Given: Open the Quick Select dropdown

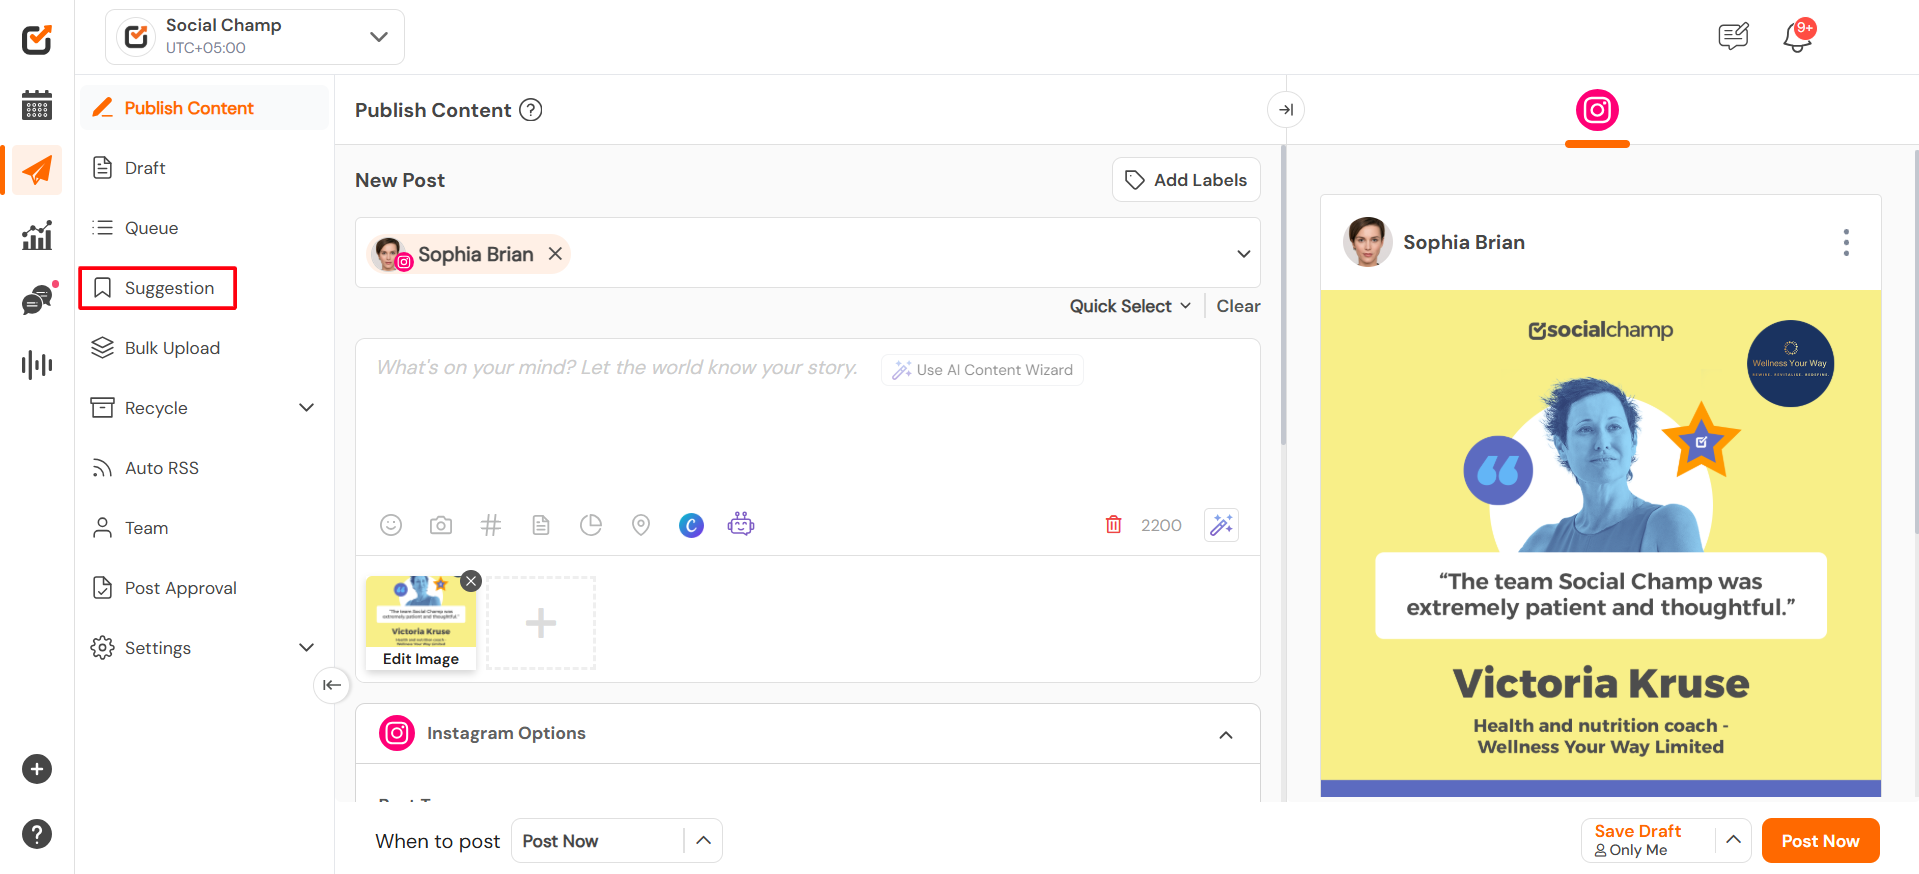Looking at the screenshot, I should (x=1130, y=306).
